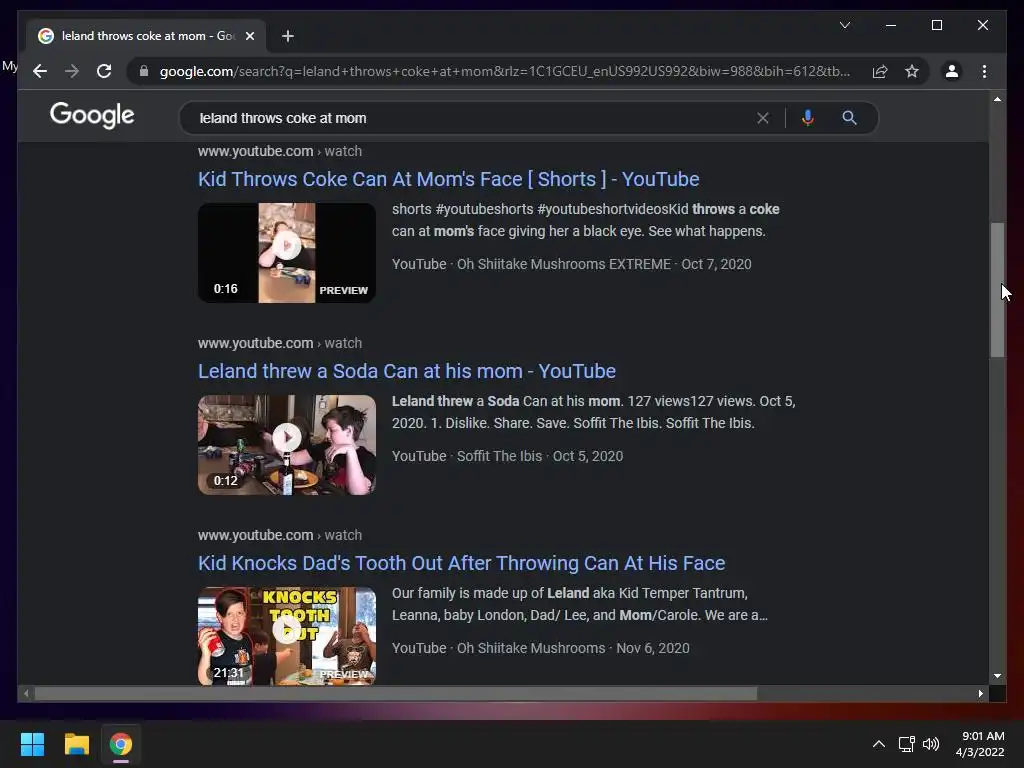
Task: Submit search with magnifying glass icon
Action: pos(849,118)
